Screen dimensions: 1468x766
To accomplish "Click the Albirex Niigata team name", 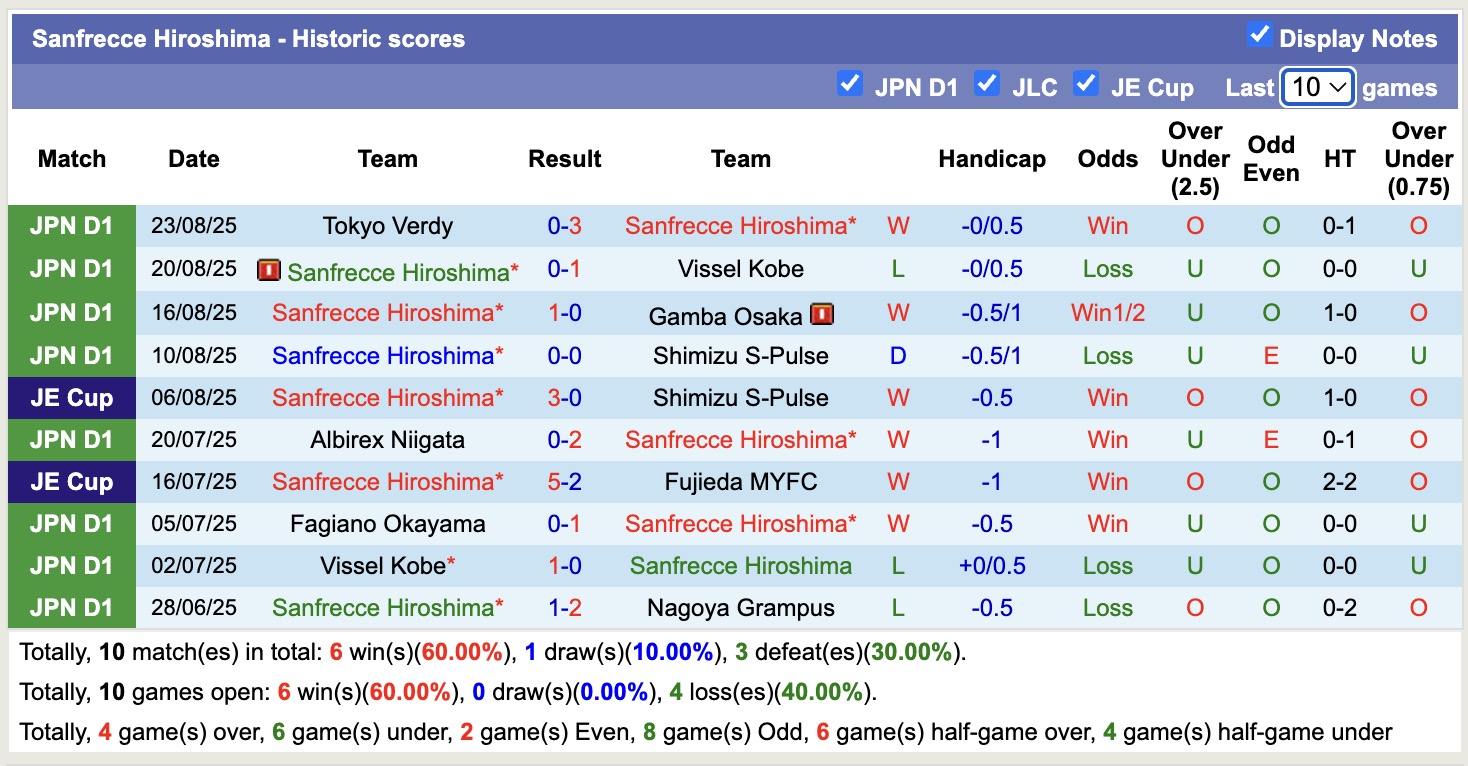I will click(x=387, y=439).
